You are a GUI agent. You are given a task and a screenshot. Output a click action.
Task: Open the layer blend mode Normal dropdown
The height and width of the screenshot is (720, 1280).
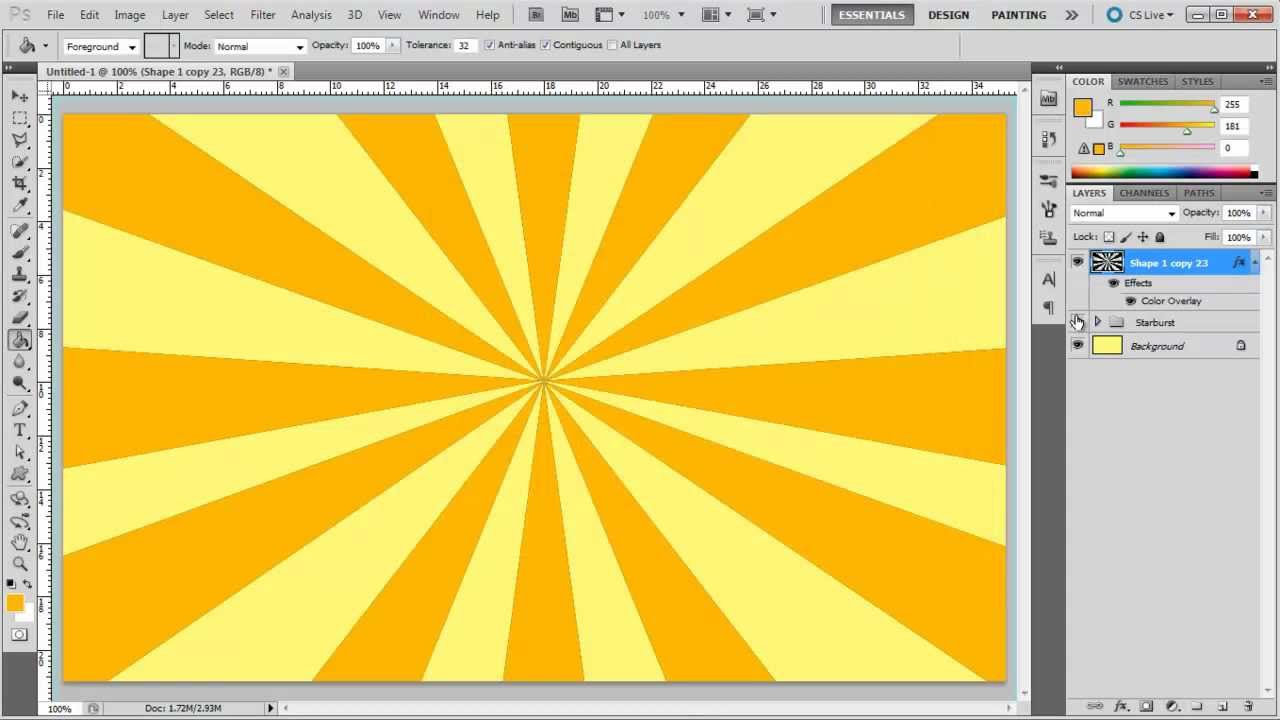(1124, 213)
